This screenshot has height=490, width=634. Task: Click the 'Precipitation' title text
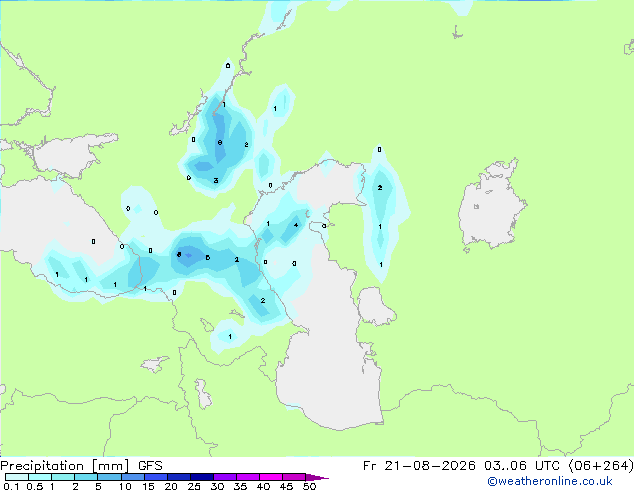42,466
